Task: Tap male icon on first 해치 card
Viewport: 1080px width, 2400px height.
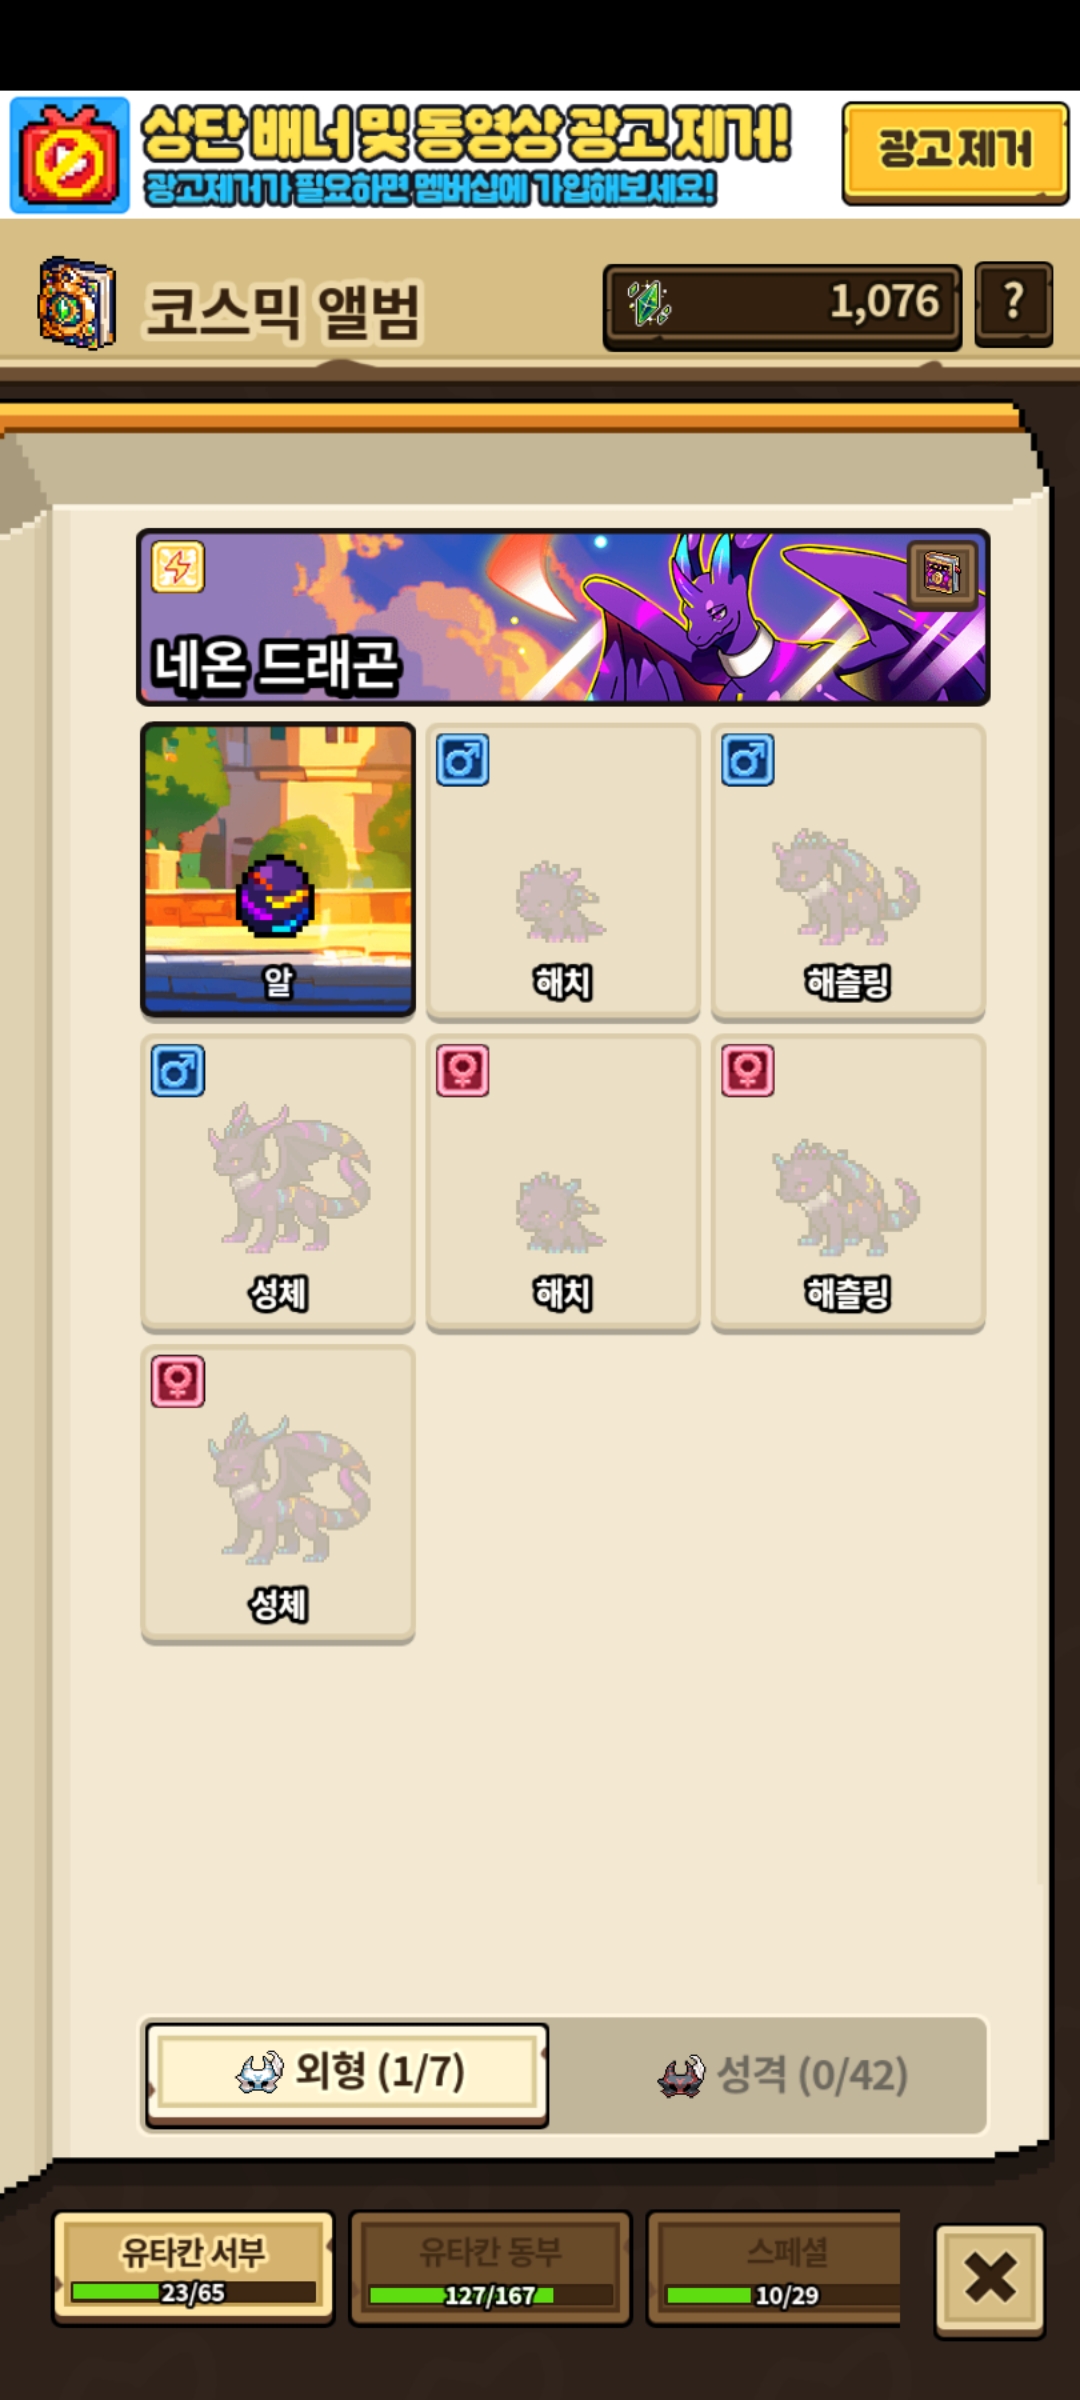Action: (x=462, y=760)
